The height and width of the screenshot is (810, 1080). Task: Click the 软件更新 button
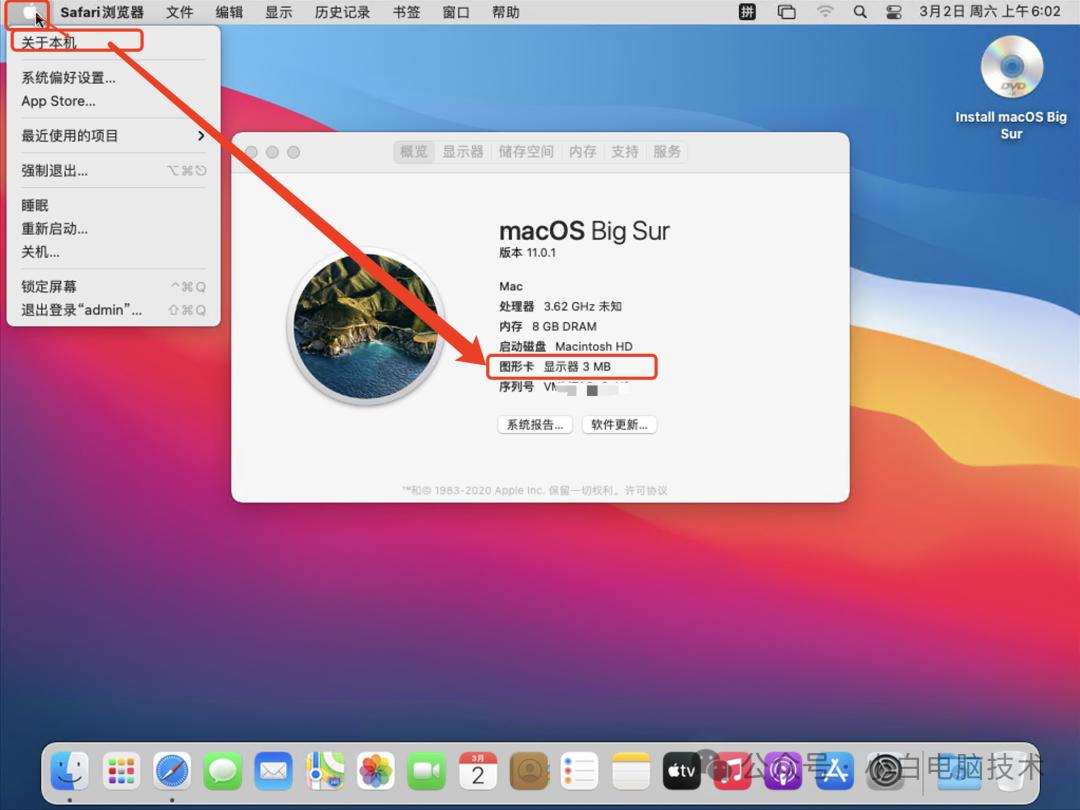pos(619,424)
